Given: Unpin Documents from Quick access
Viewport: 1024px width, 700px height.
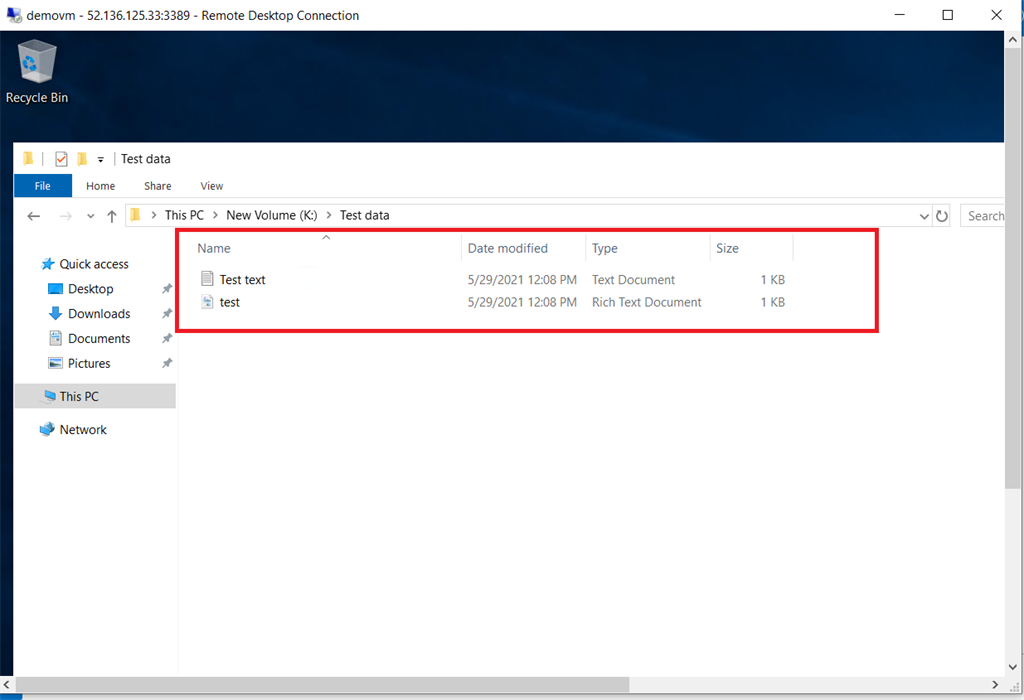Looking at the screenshot, I should (167, 338).
